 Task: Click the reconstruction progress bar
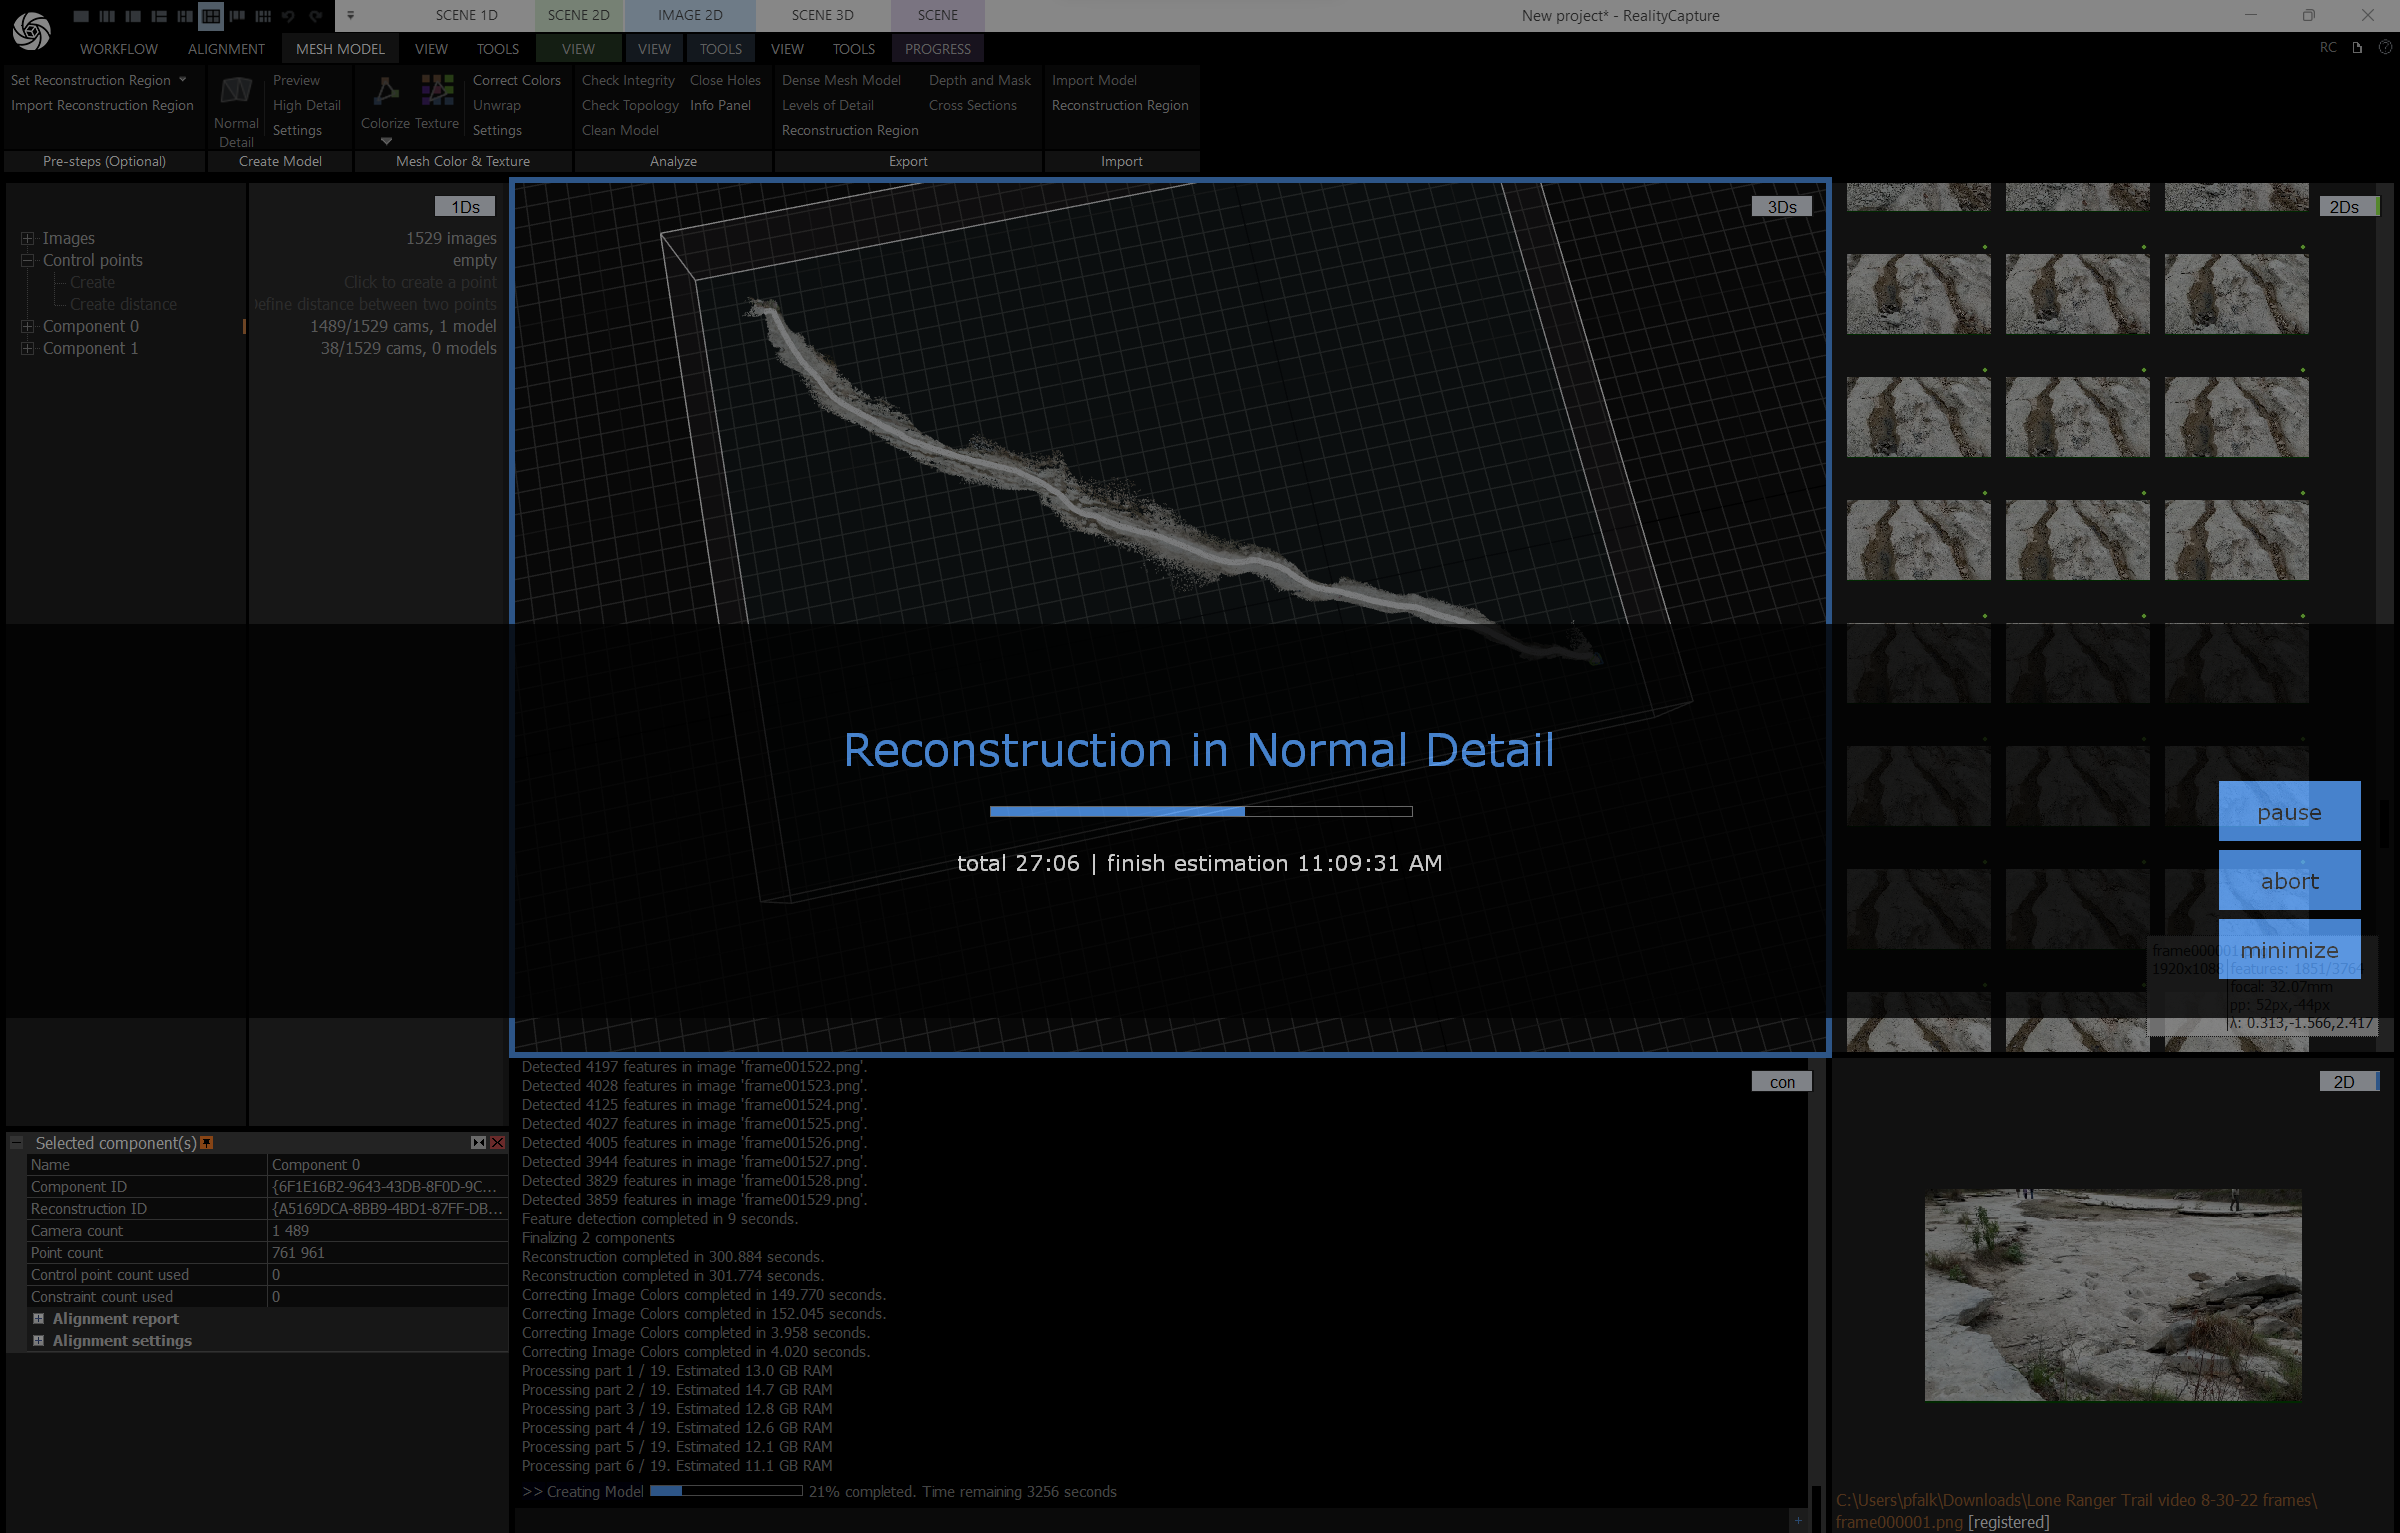click(1199, 811)
